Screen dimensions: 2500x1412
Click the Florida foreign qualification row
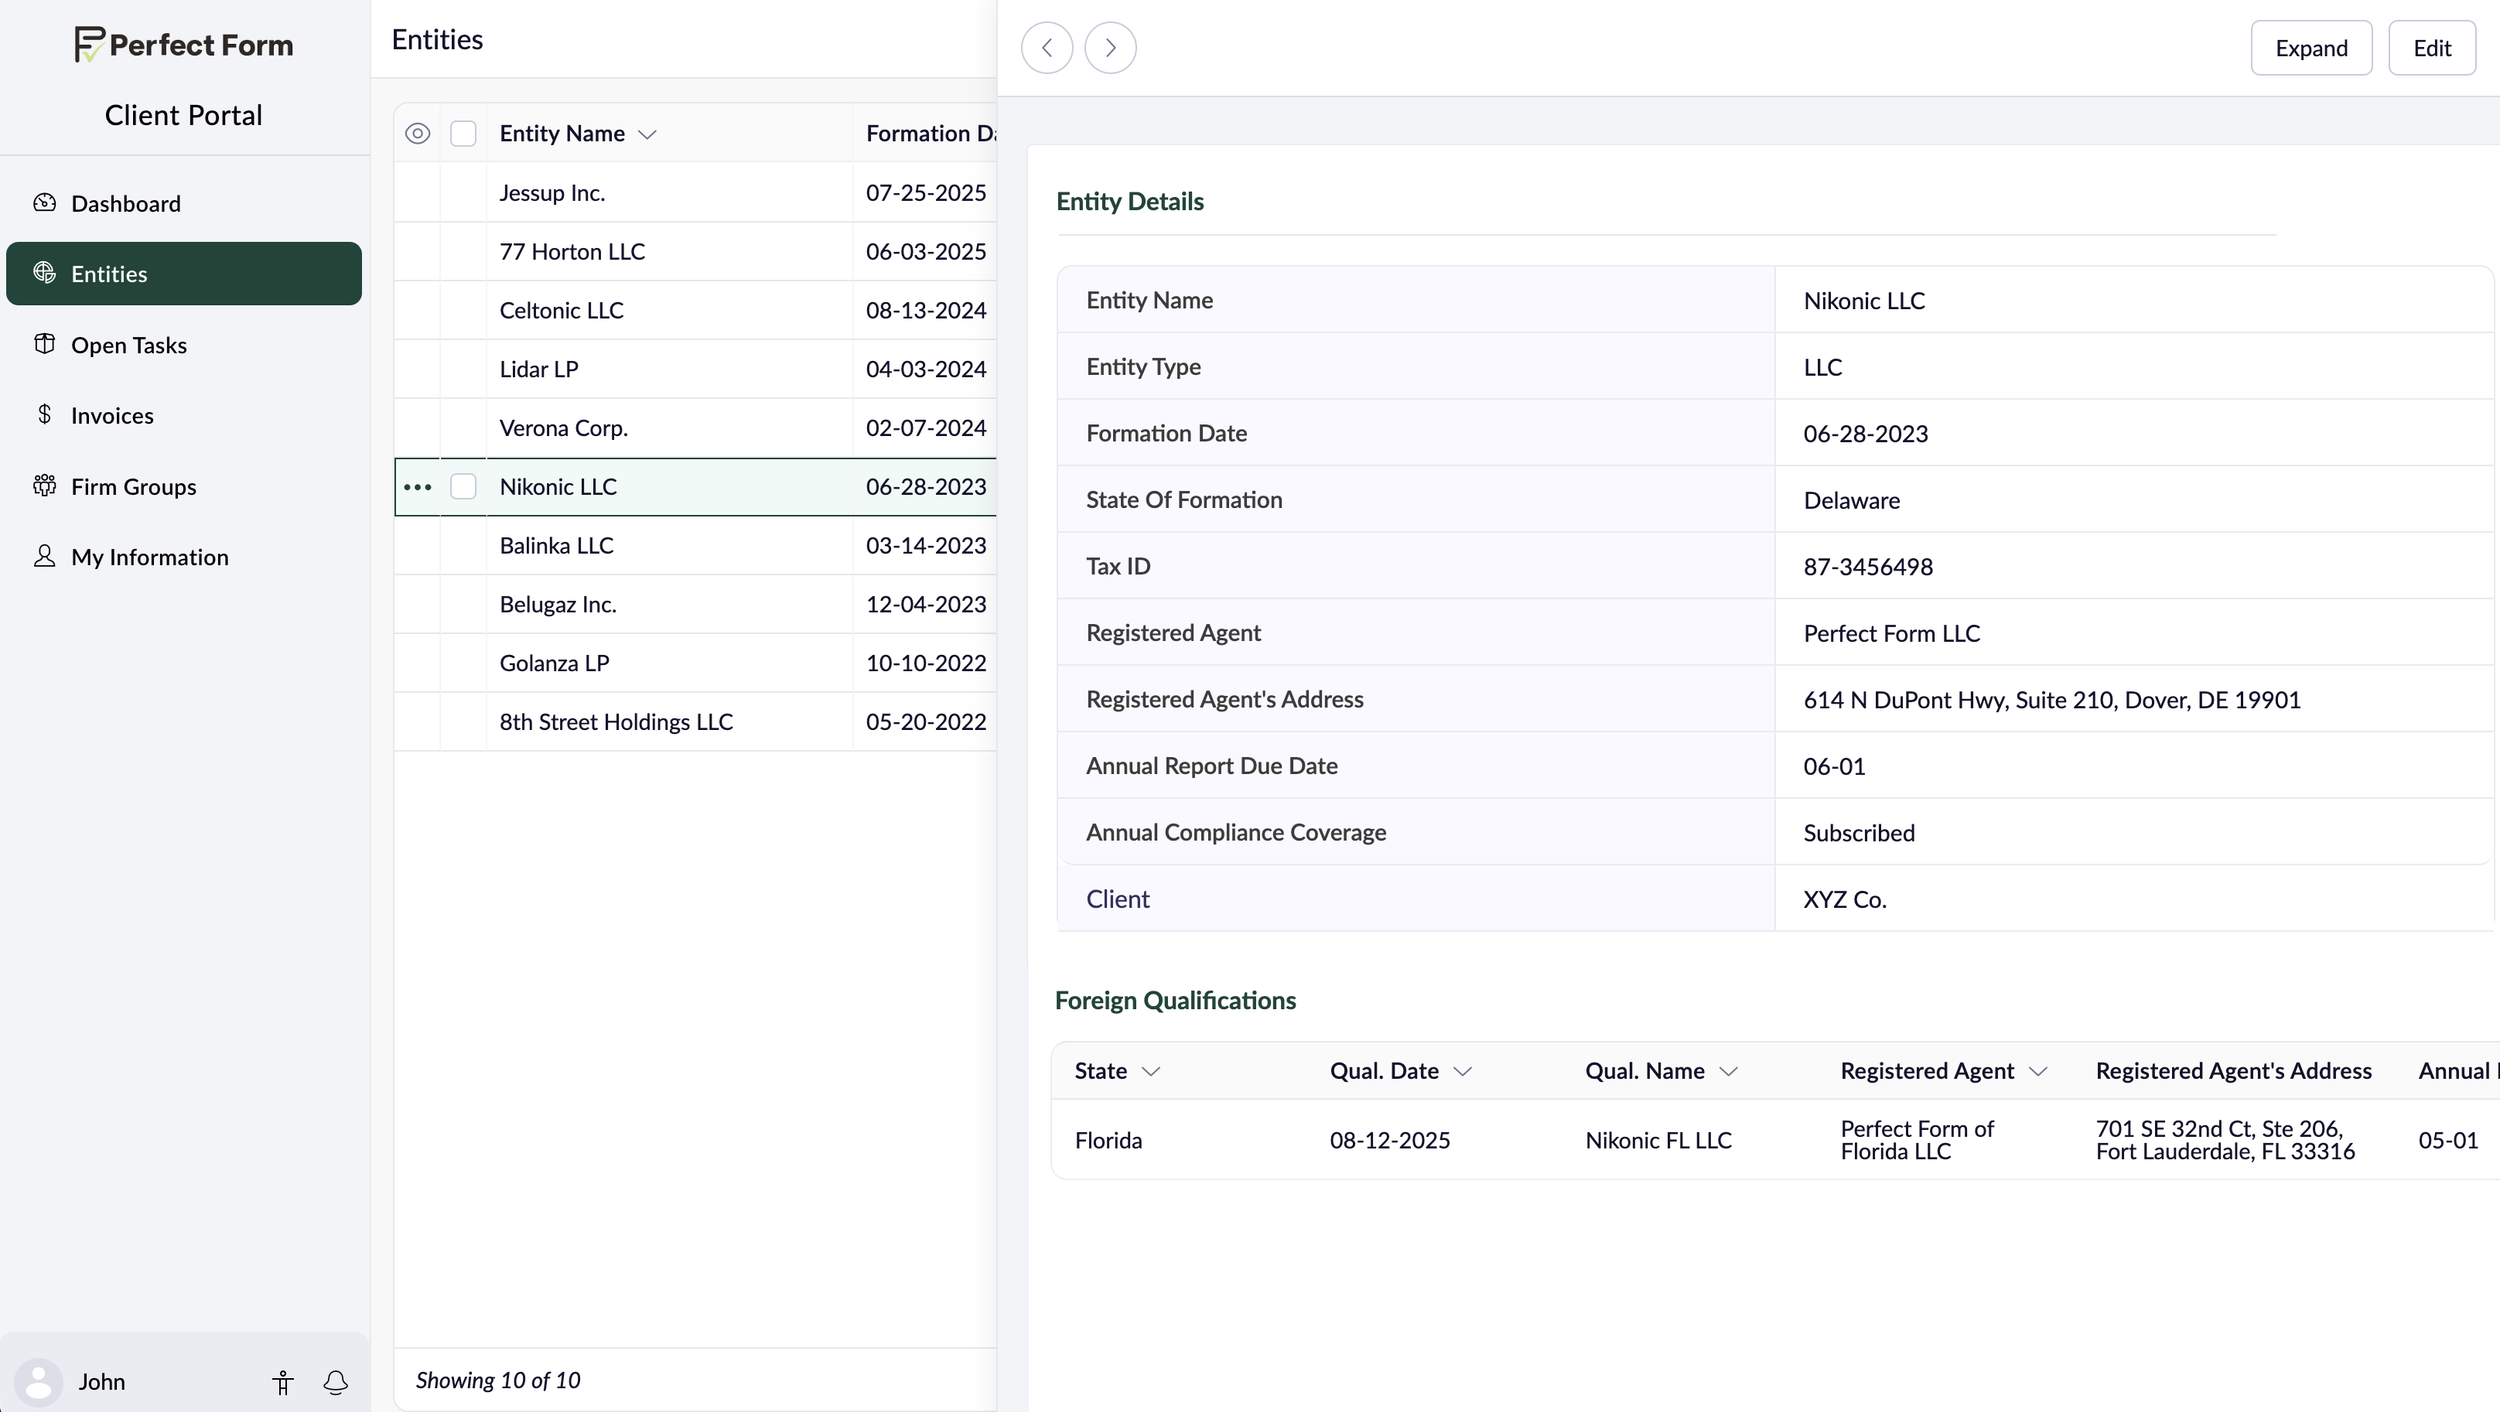pos(1775,1140)
